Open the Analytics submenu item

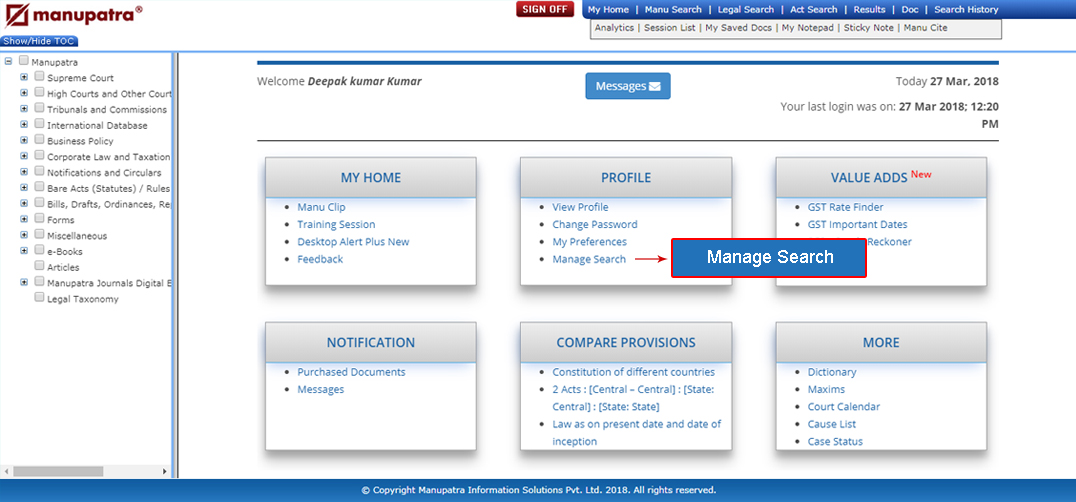pyautogui.click(x=614, y=28)
